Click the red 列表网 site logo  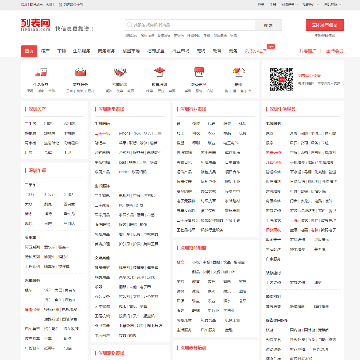tap(35, 24)
